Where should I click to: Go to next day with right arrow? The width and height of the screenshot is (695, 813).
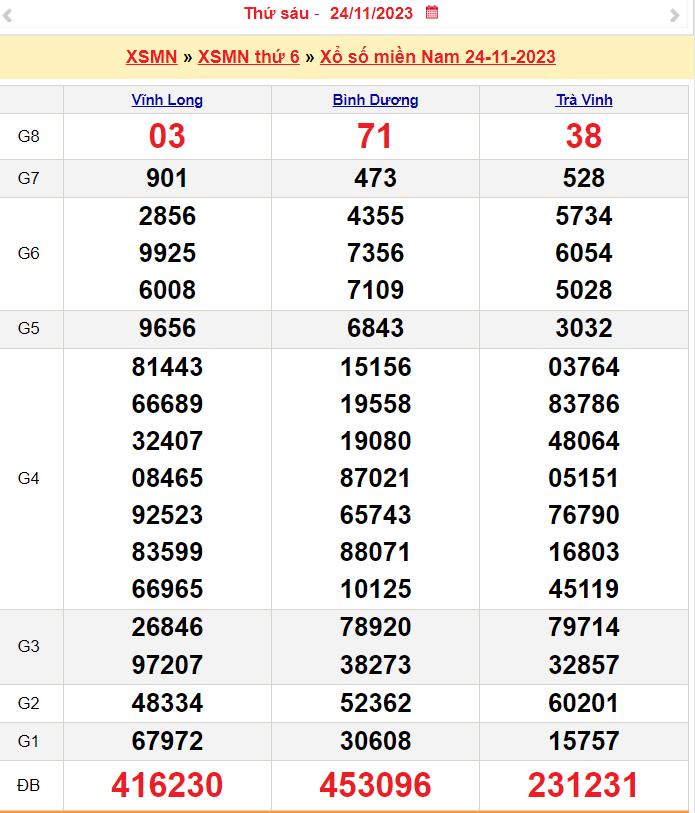click(674, 15)
